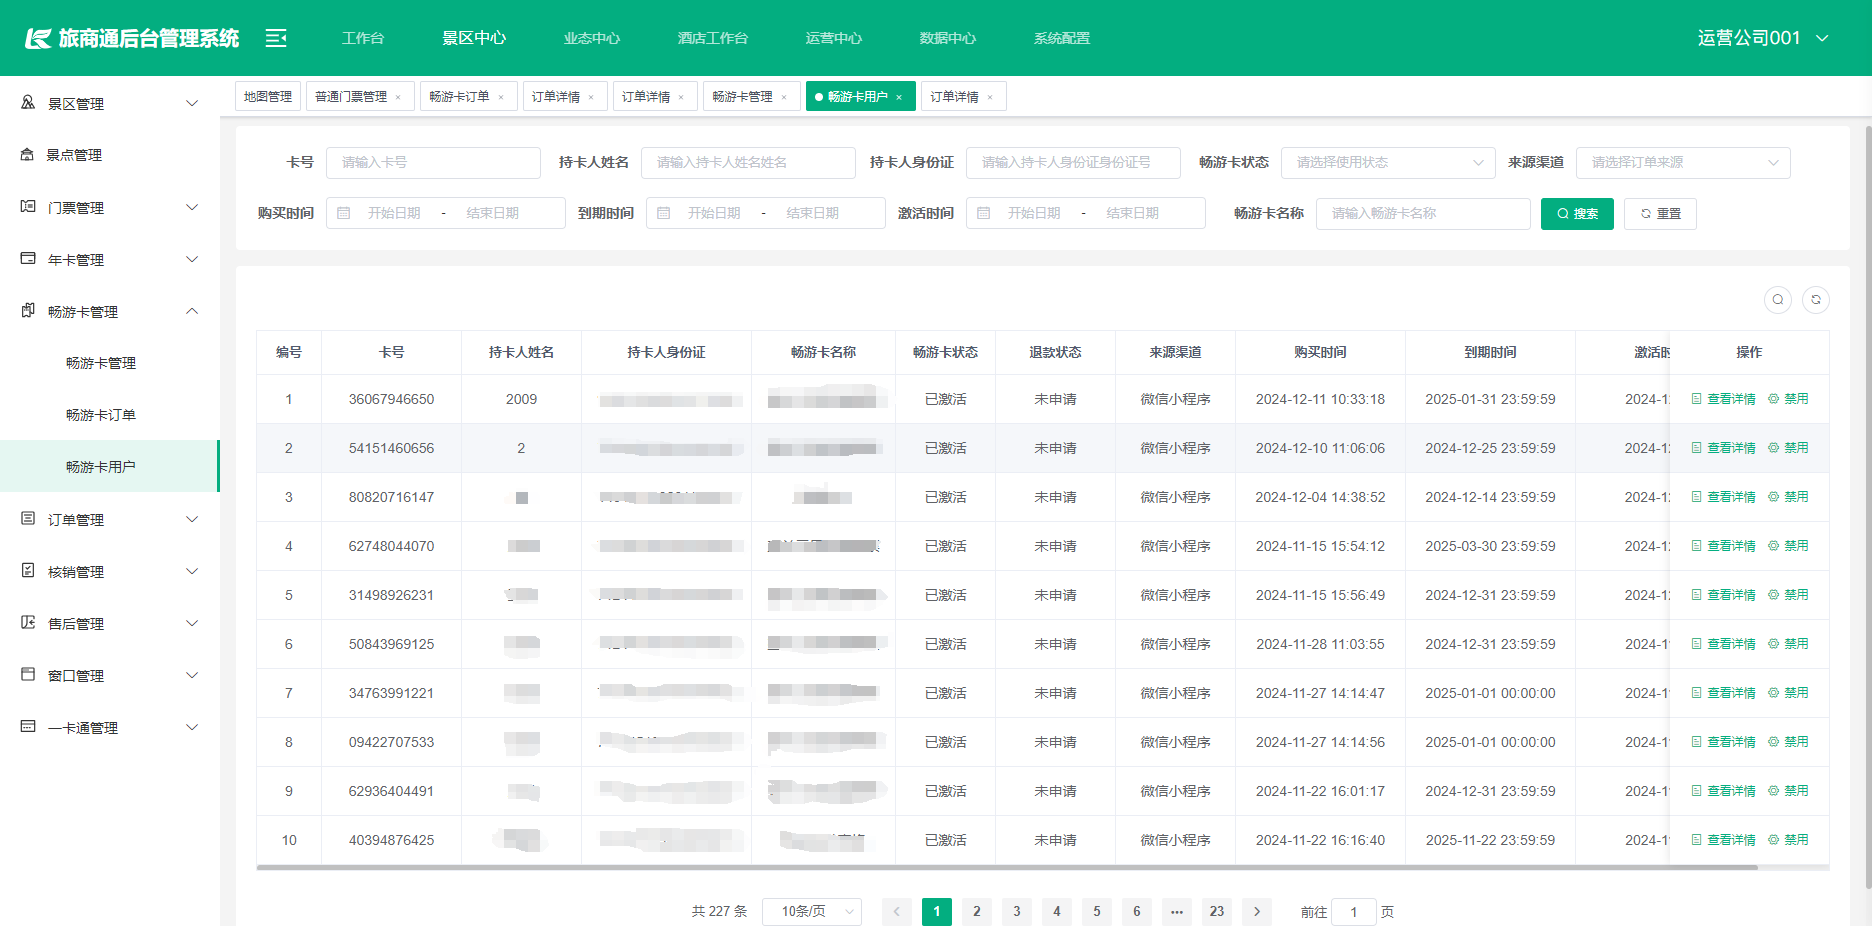Disable card 54151460656
This screenshot has width=1872, height=926.
coord(1788,448)
